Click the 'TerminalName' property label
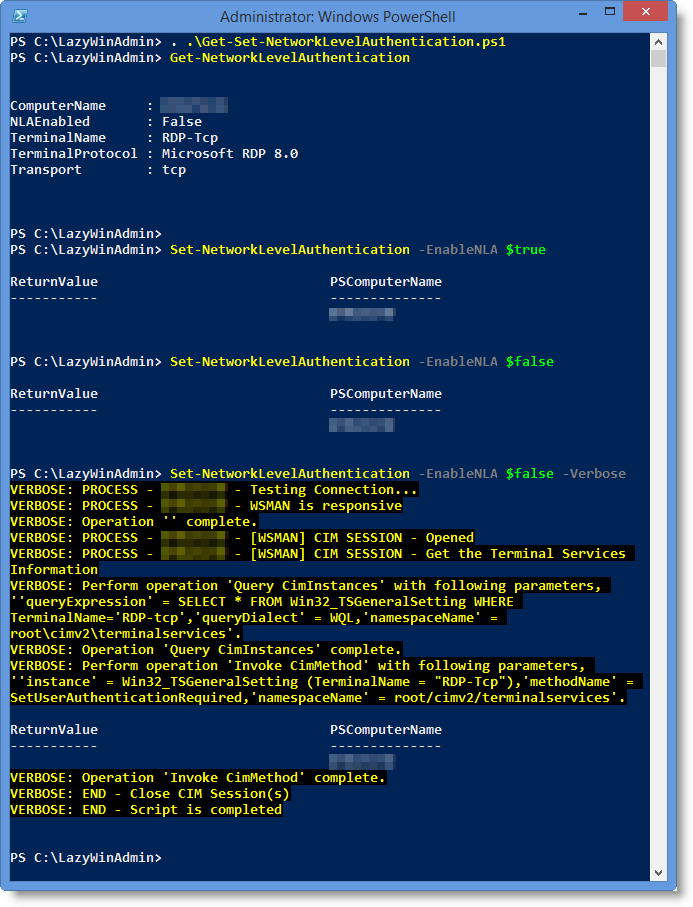The image size is (693, 907). click(58, 138)
